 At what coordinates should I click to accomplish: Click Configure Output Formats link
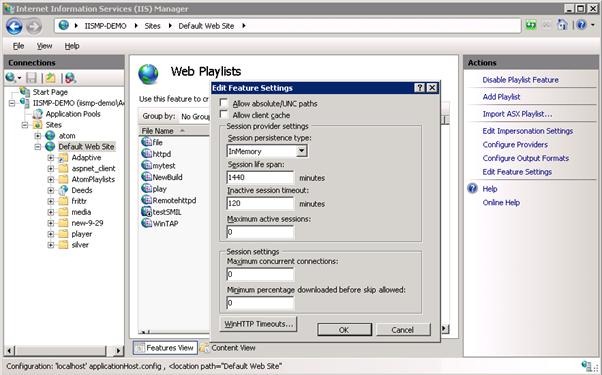tap(526, 158)
